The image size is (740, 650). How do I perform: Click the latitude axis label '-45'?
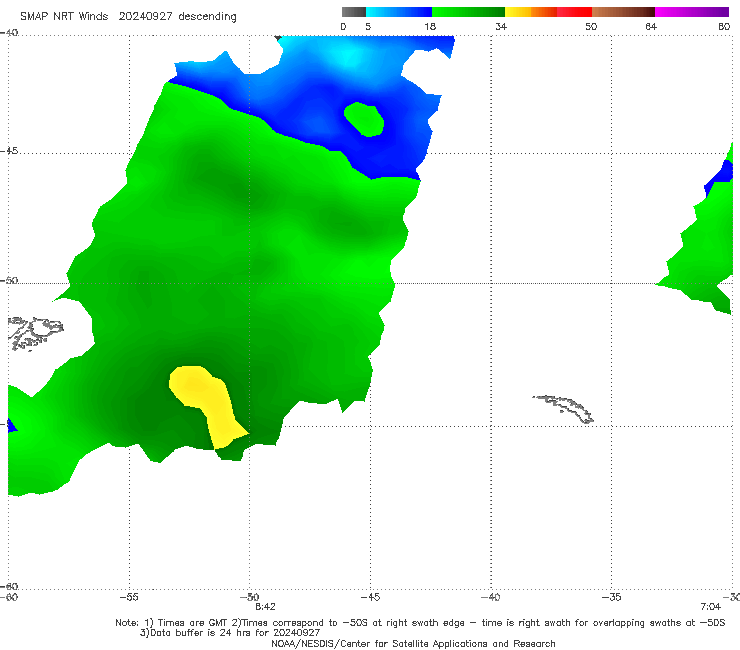(x=9, y=151)
